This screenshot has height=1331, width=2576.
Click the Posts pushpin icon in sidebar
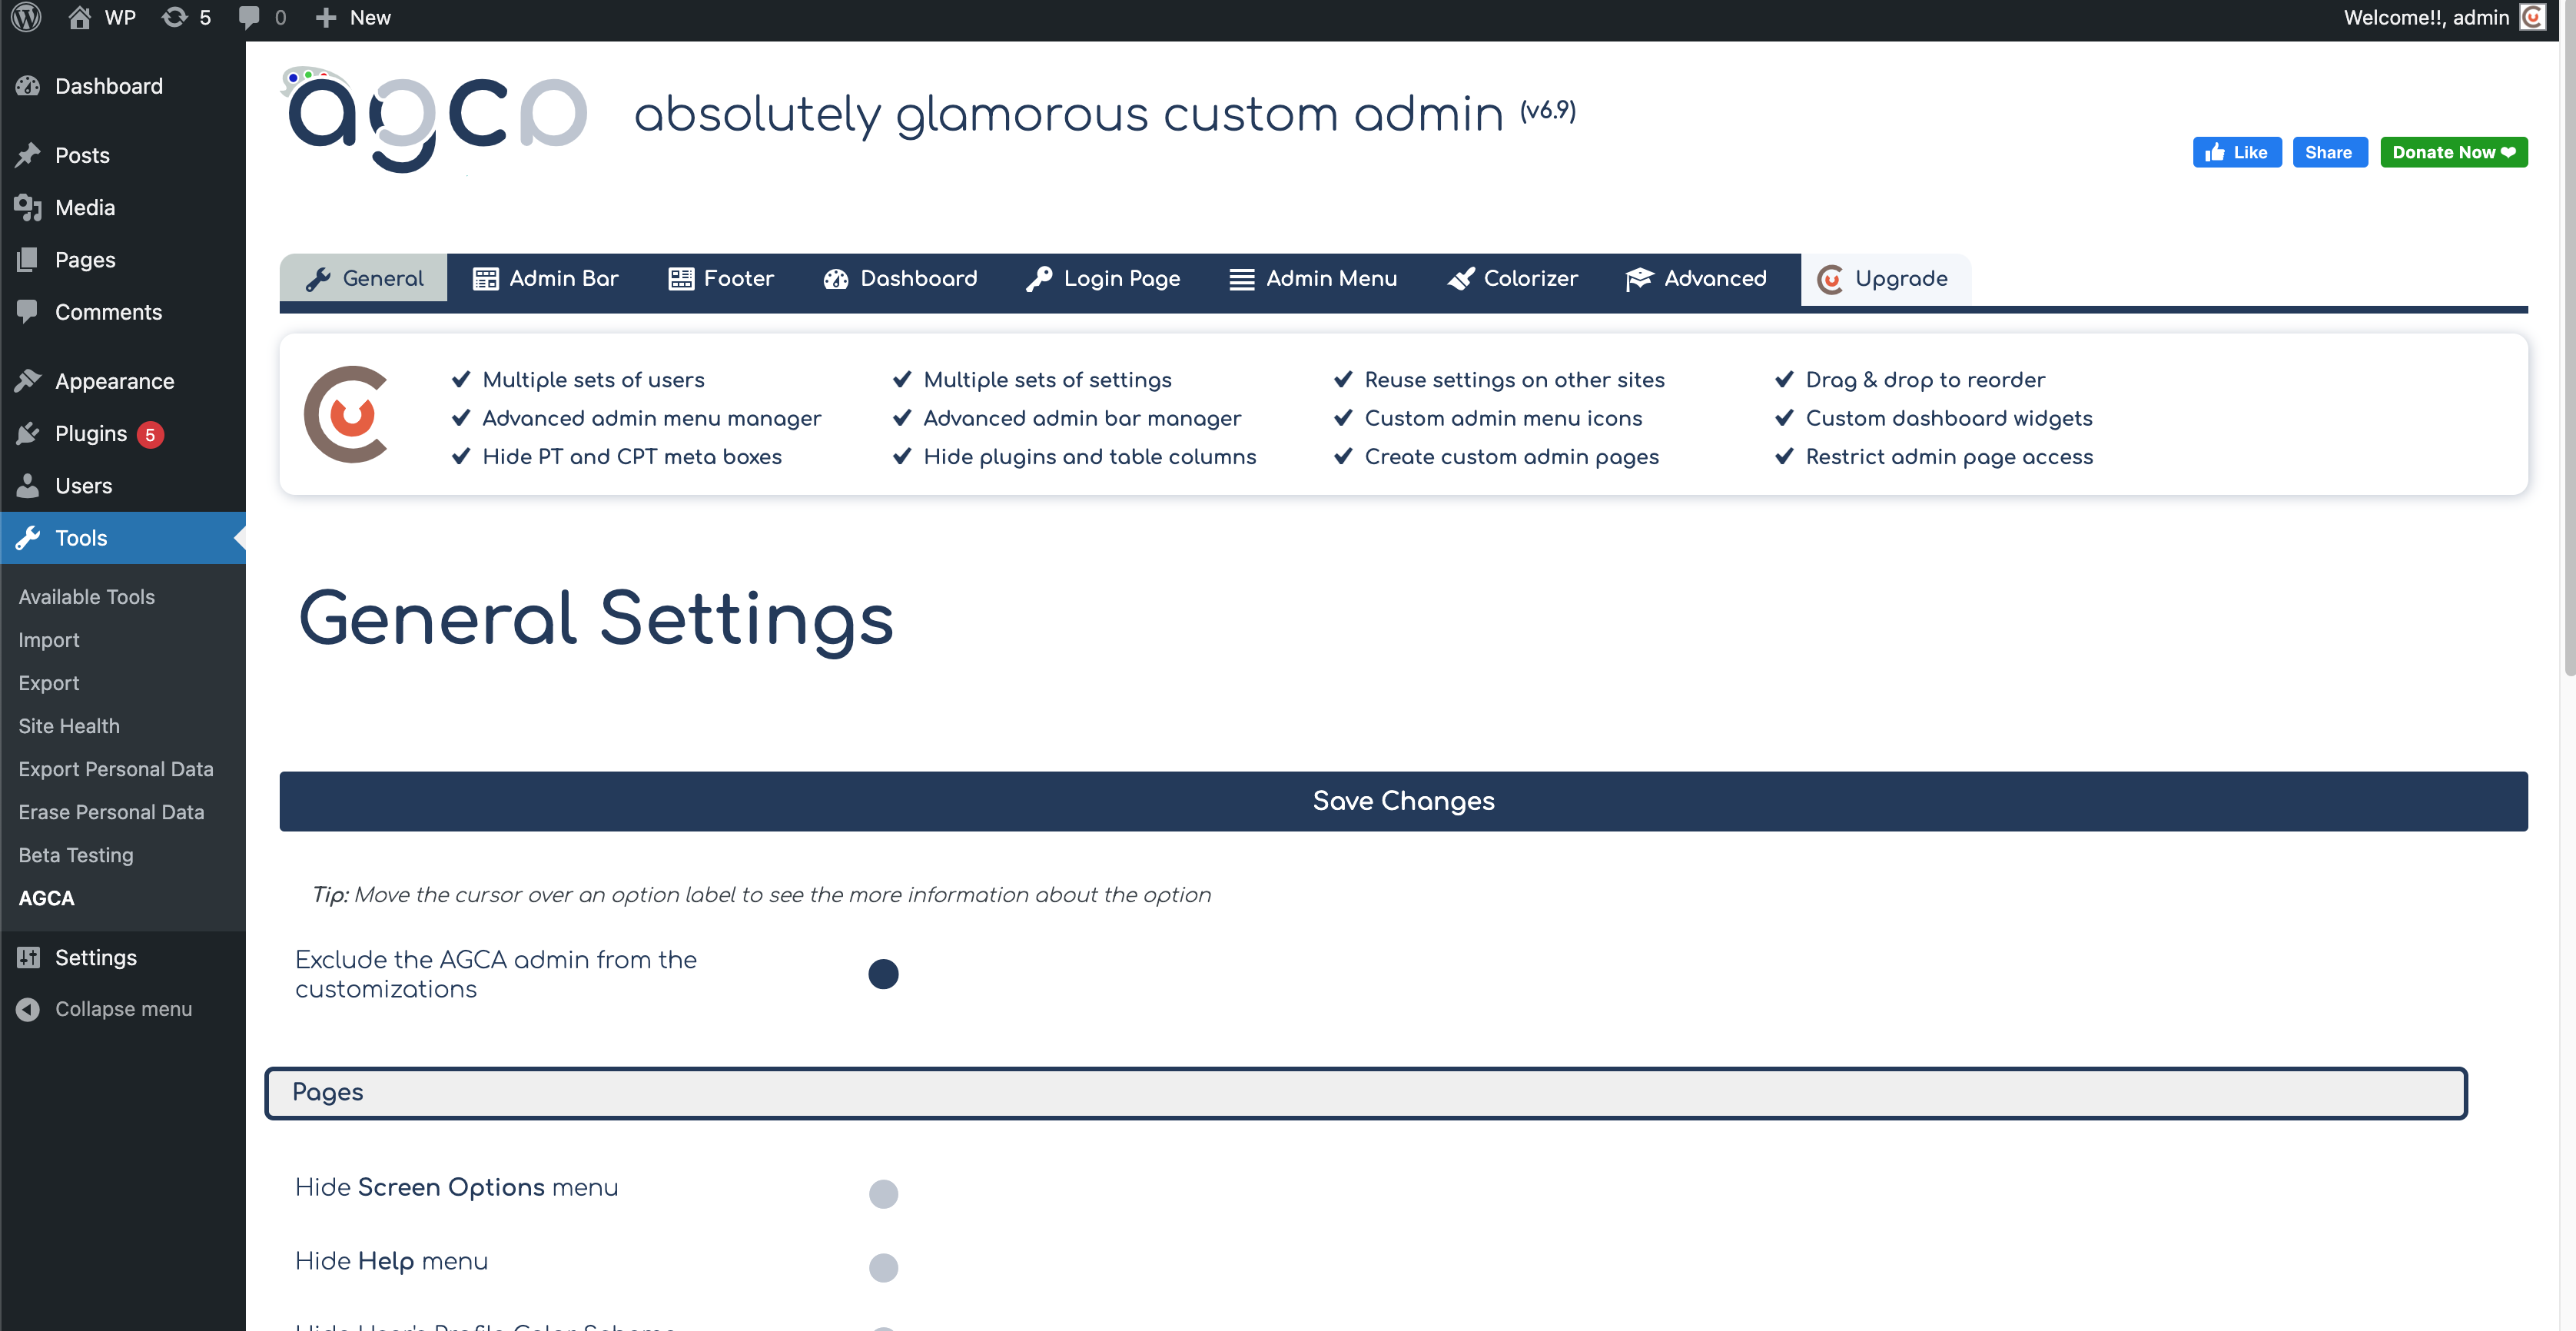point(28,155)
